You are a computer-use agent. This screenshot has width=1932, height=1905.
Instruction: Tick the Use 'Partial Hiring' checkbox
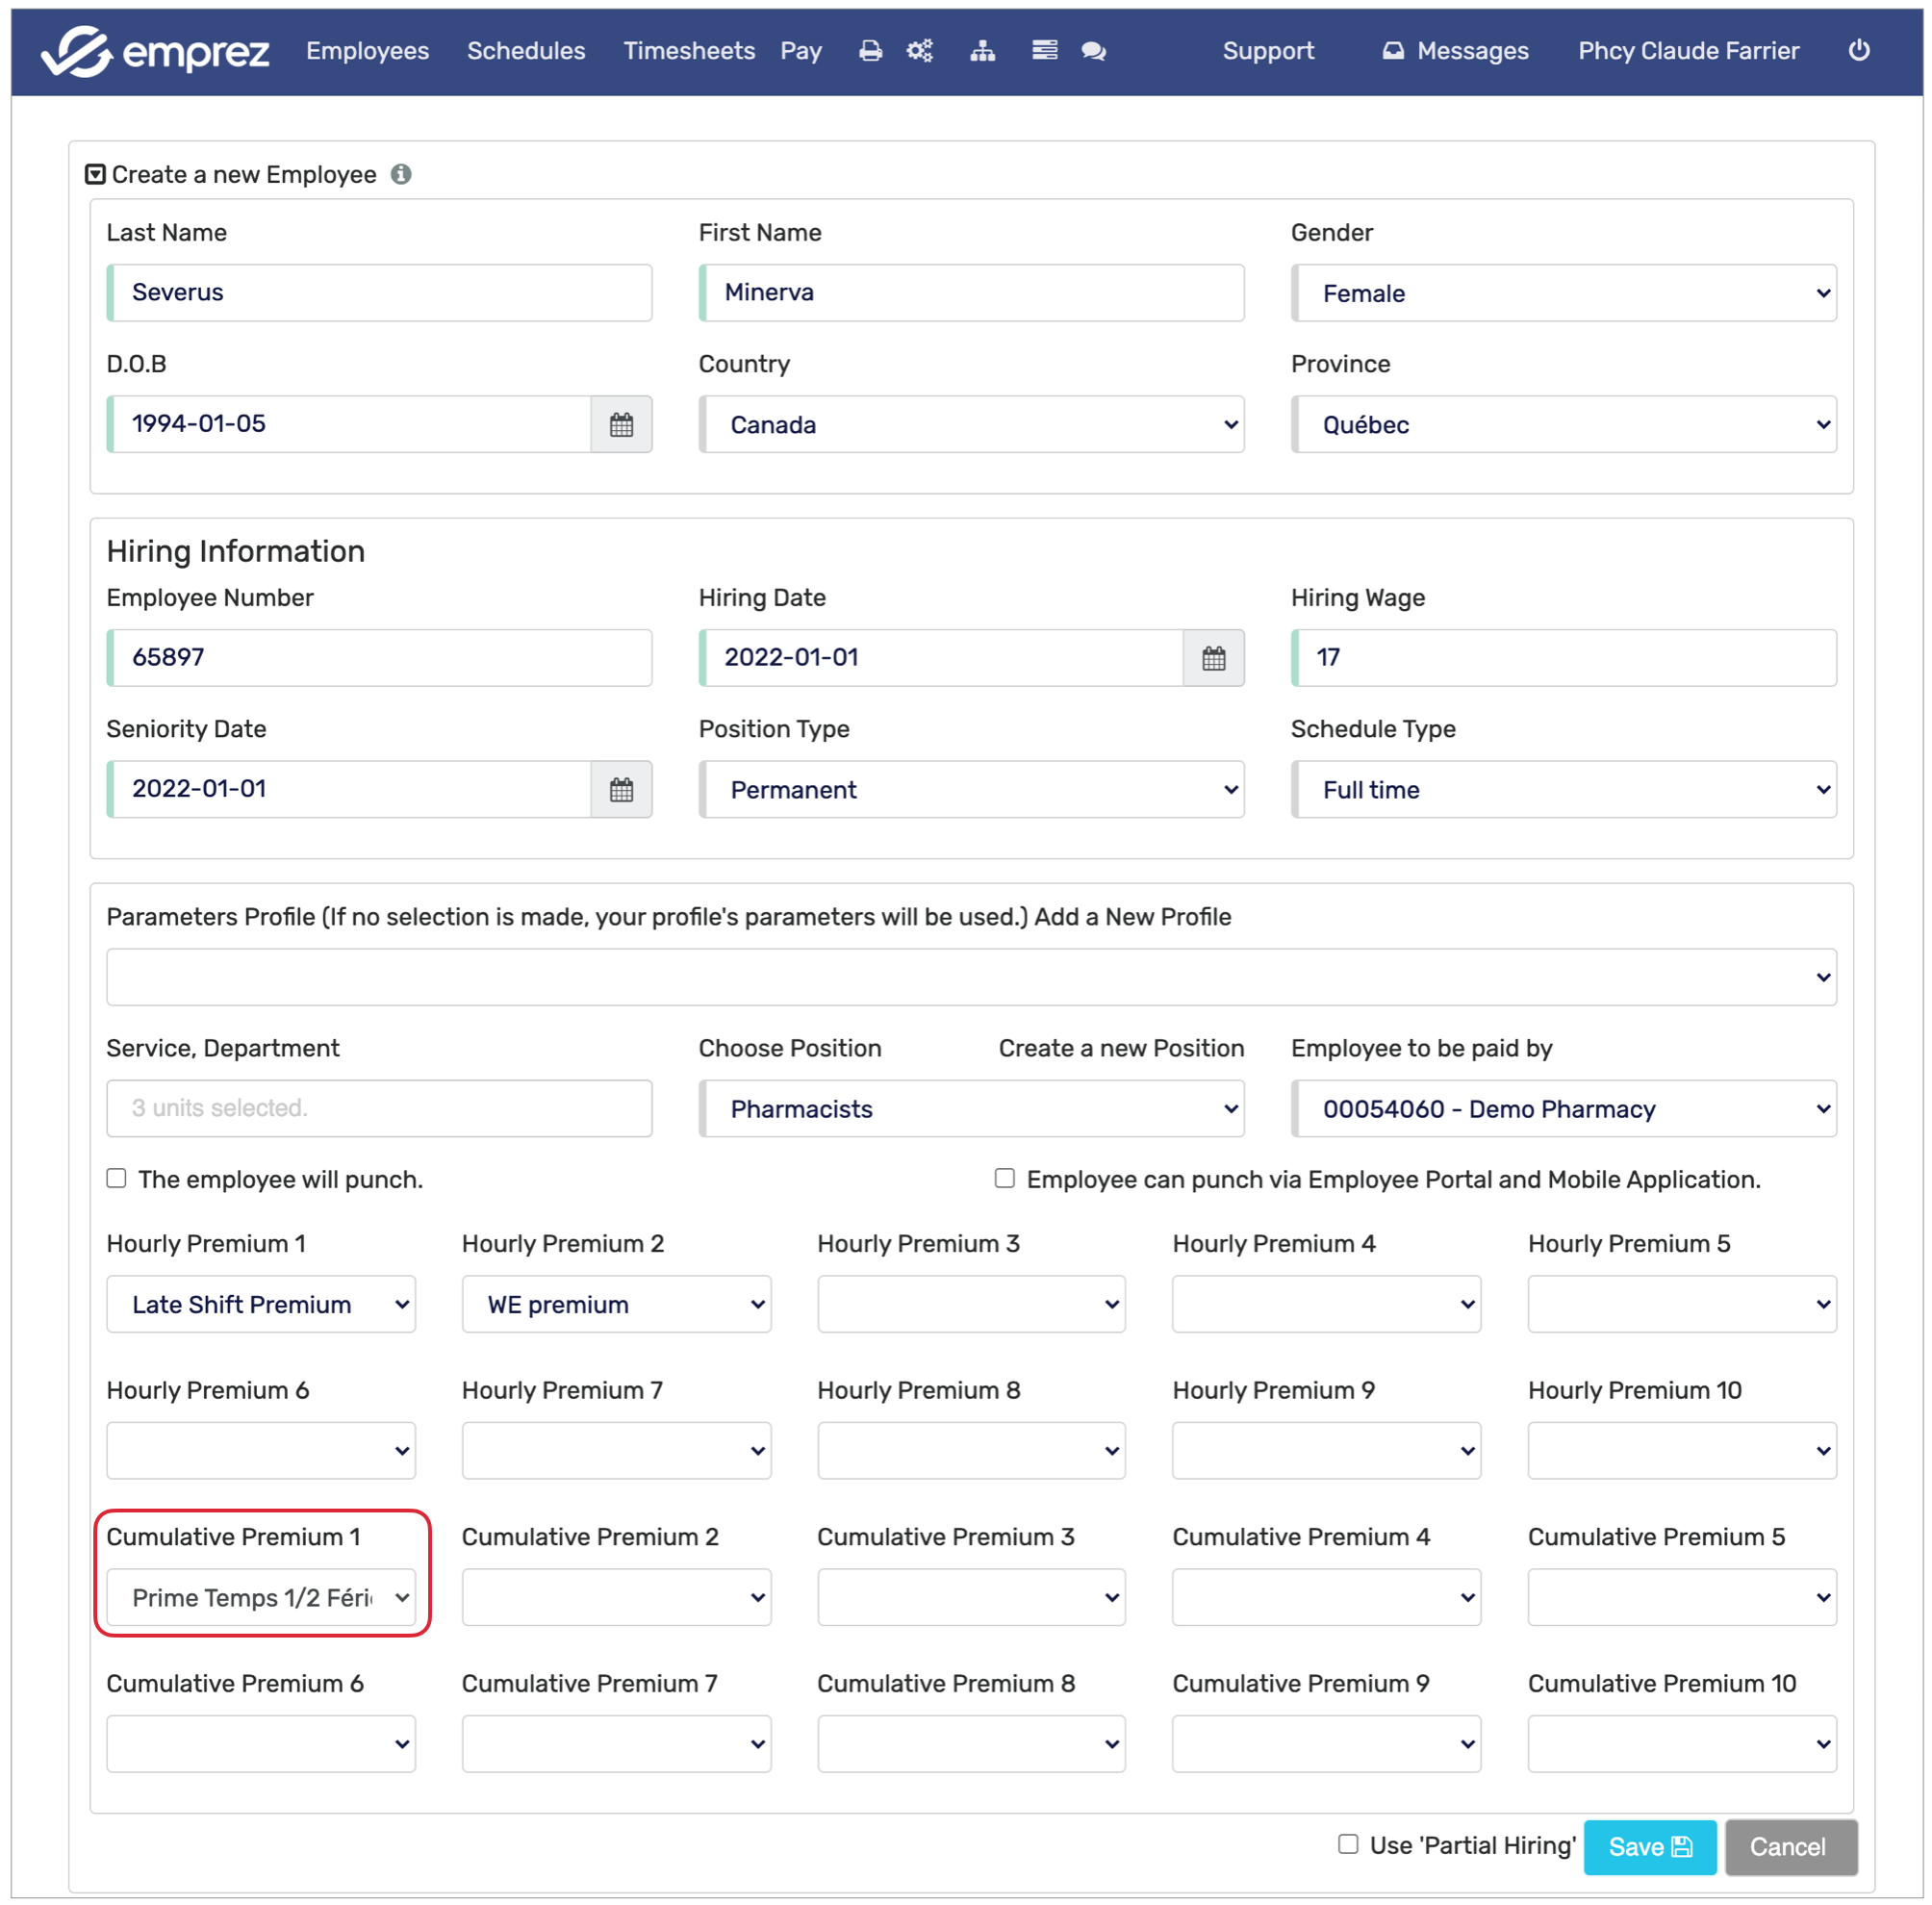(1347, 1843)
